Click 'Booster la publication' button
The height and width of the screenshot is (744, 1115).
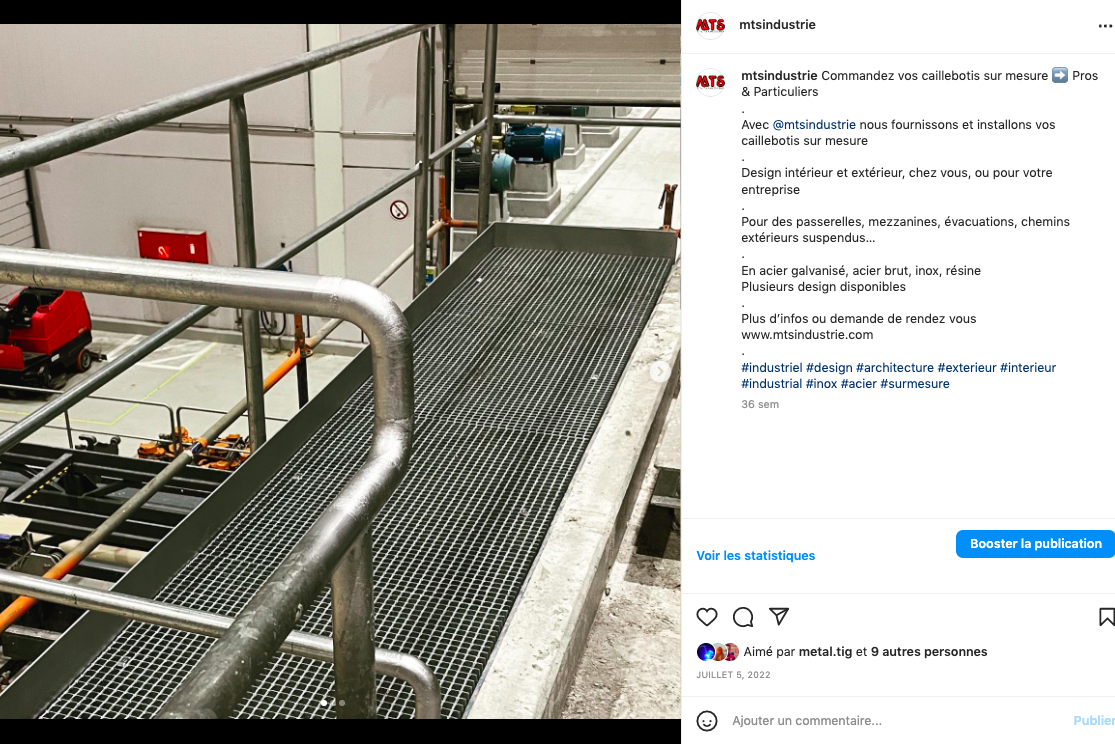[x=1035, y=543]
